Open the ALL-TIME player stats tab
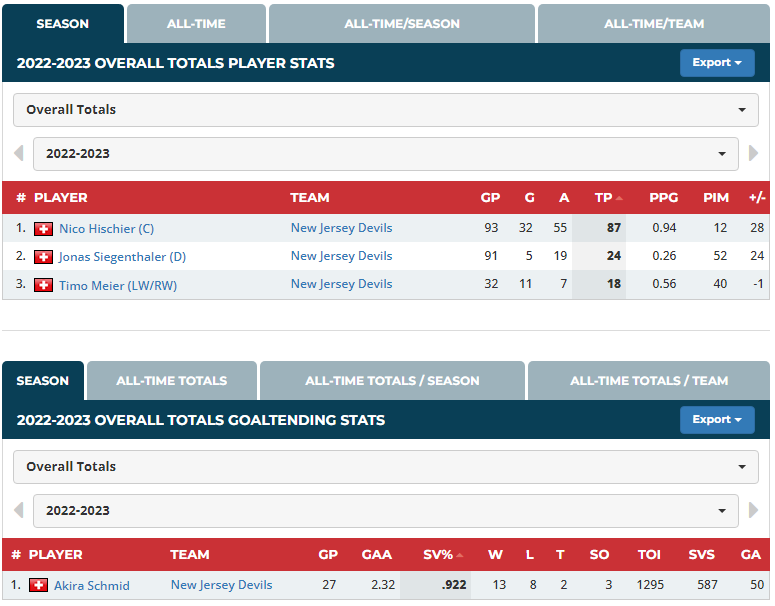The width and height of the screenshot is (775, 606). [x=196, y=24]
